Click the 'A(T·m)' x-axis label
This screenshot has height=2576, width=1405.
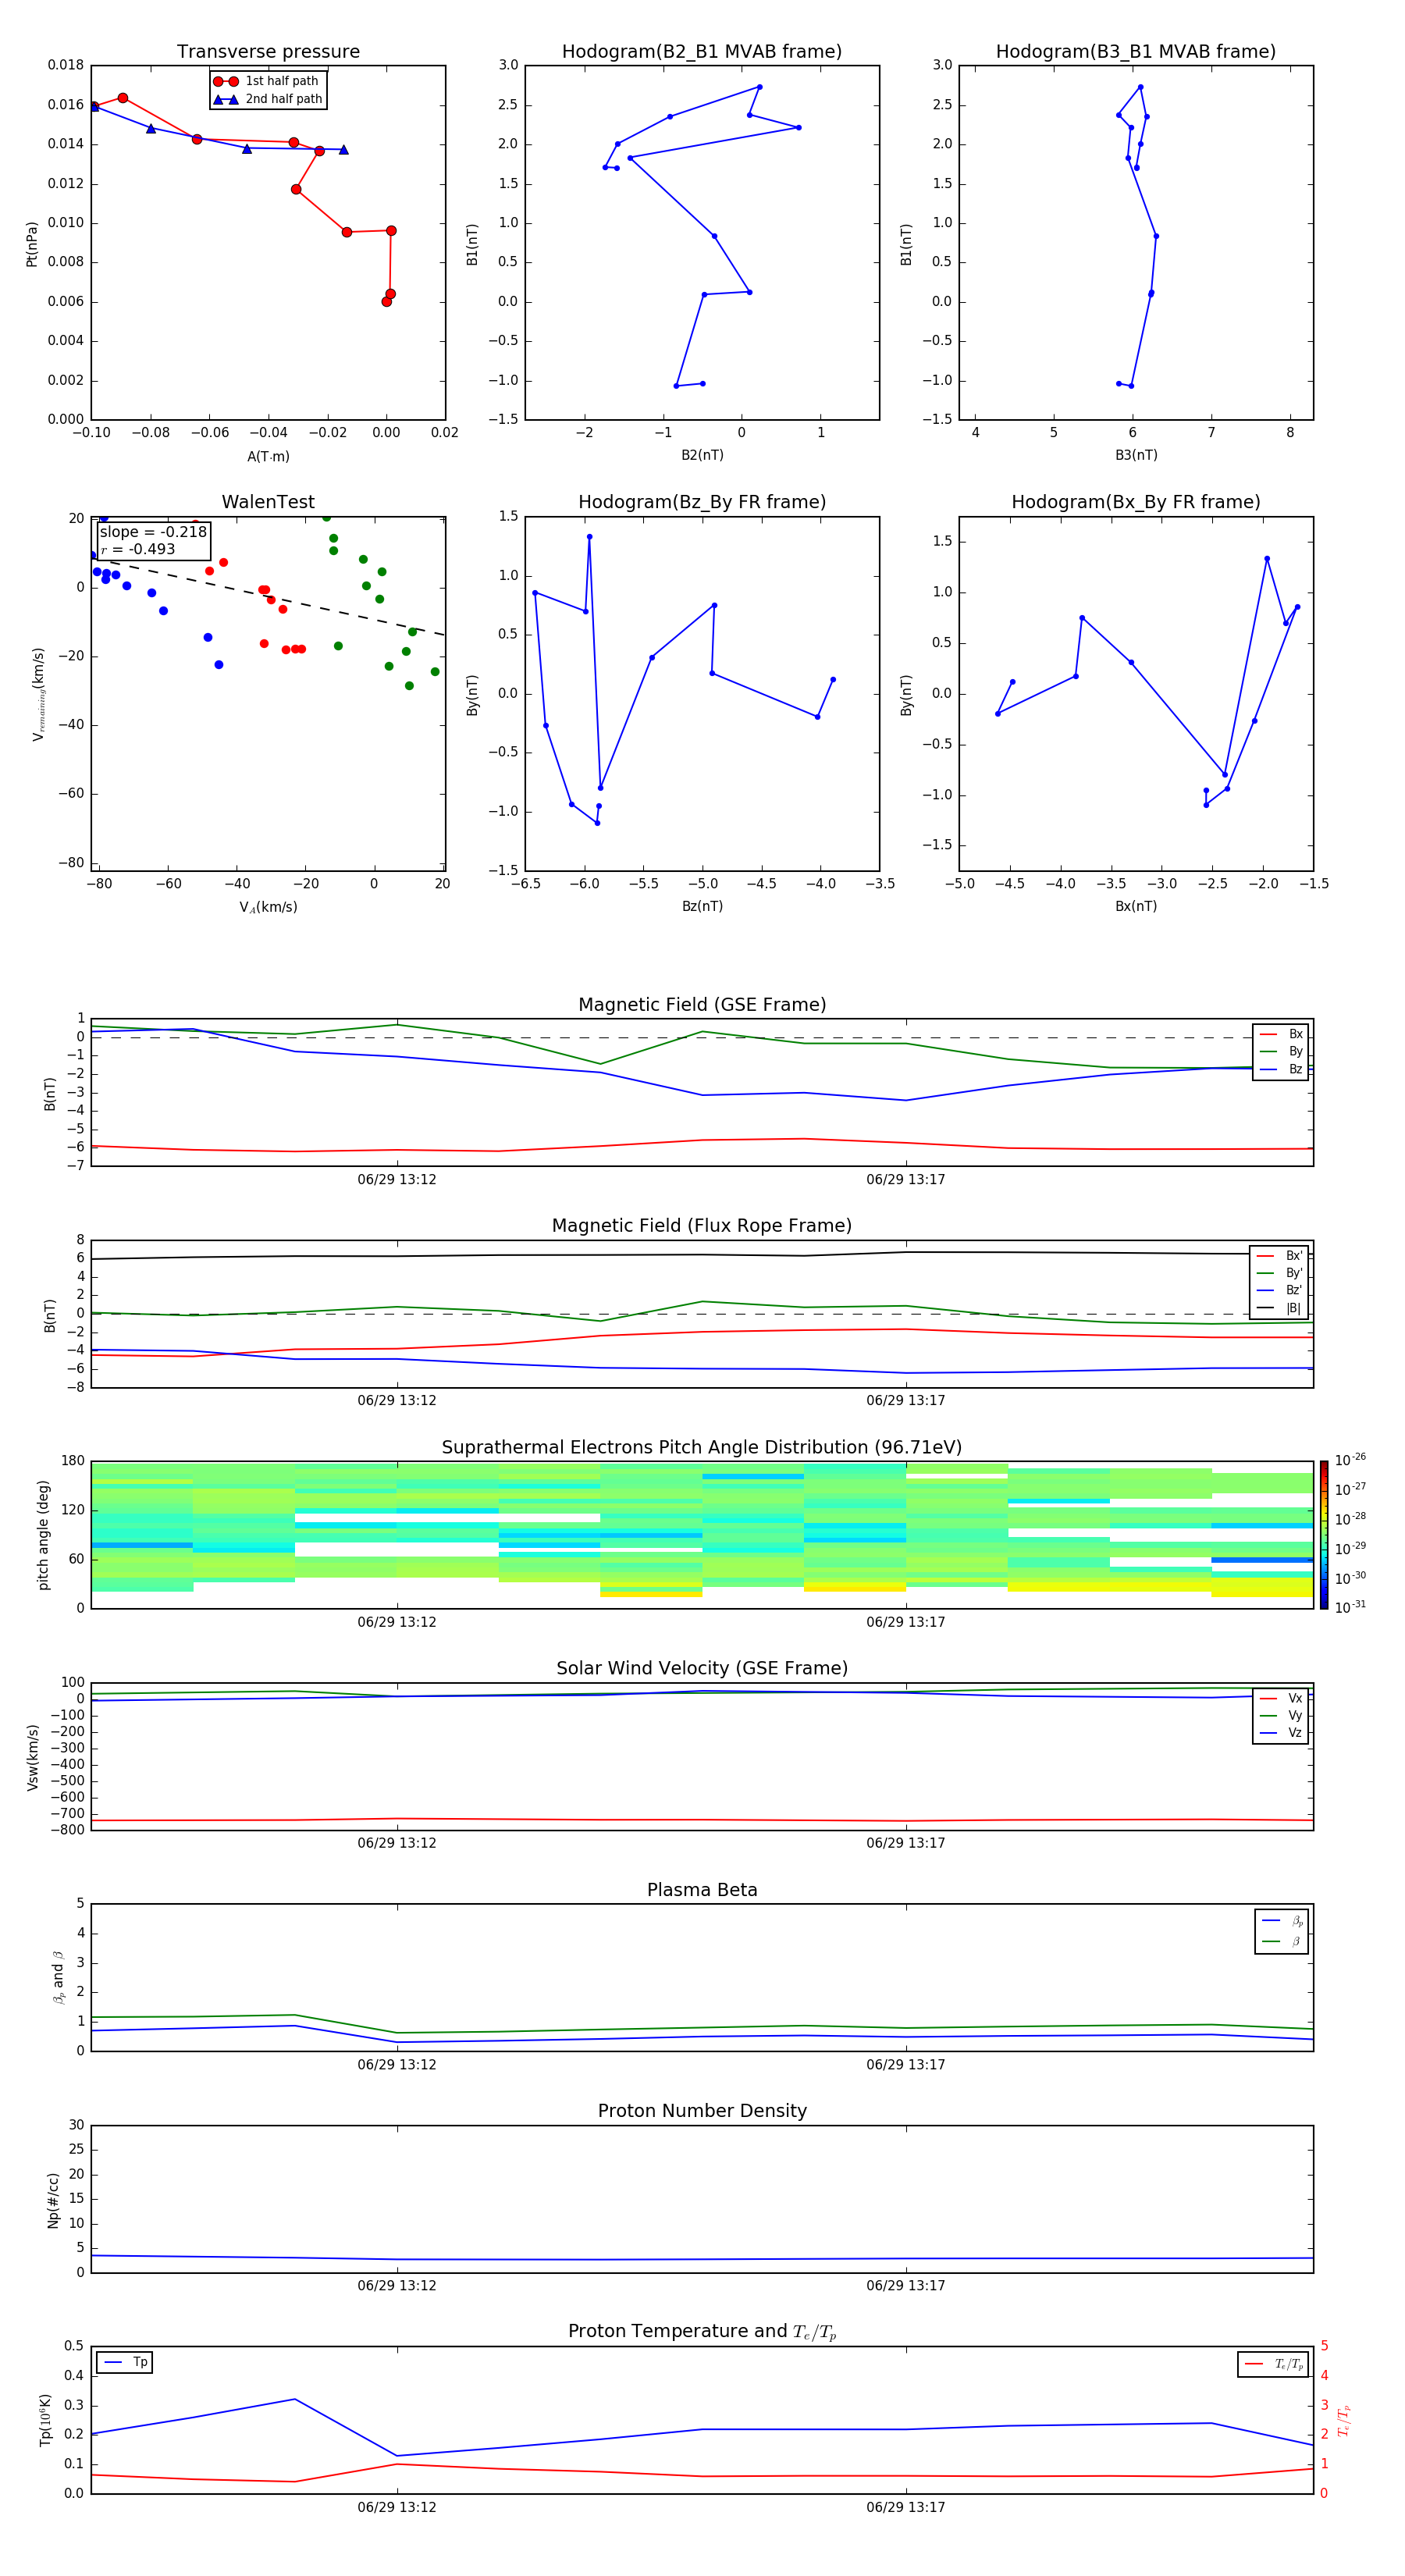point(268,457)
